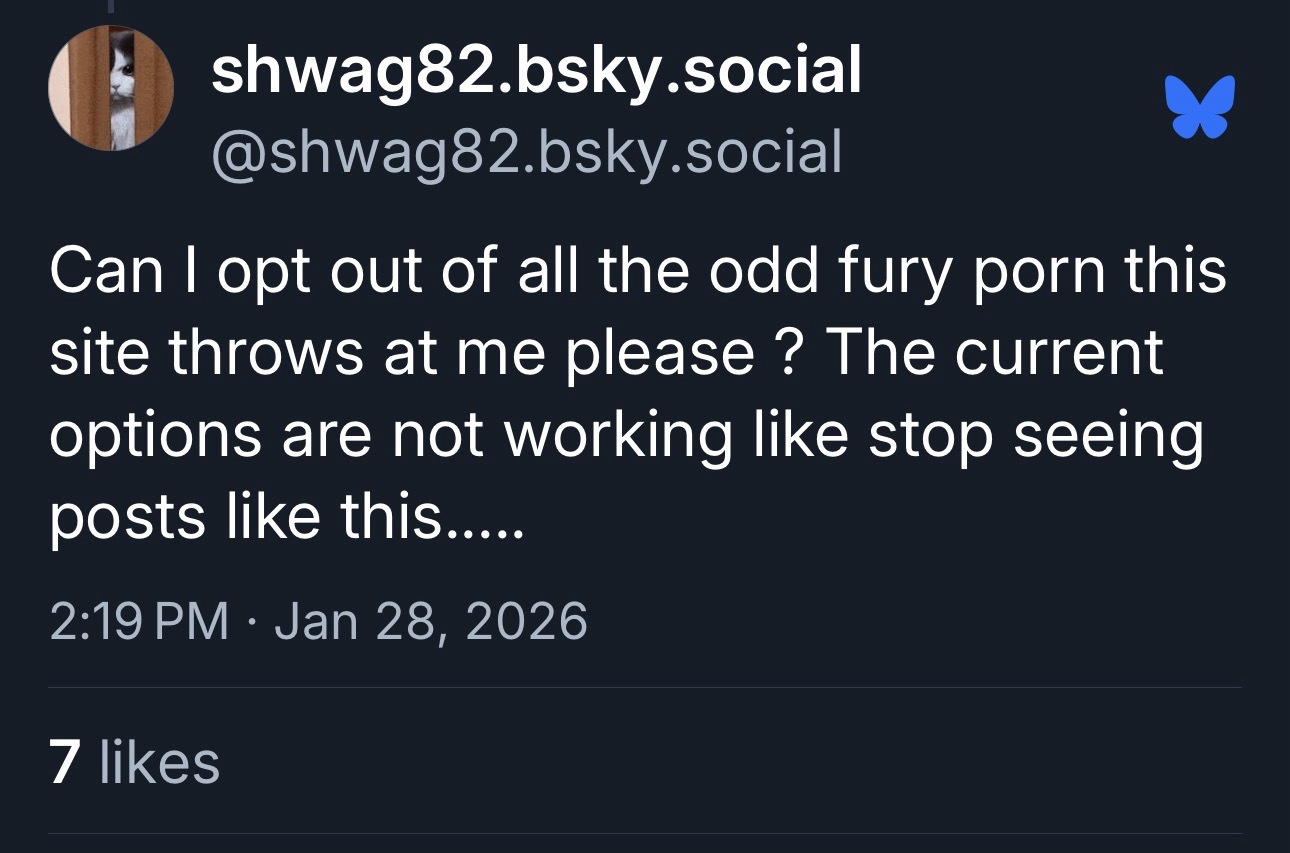Click the Jan 28, 2026 date
This screenshot has width=1290, height=853.
click(430, 621)
